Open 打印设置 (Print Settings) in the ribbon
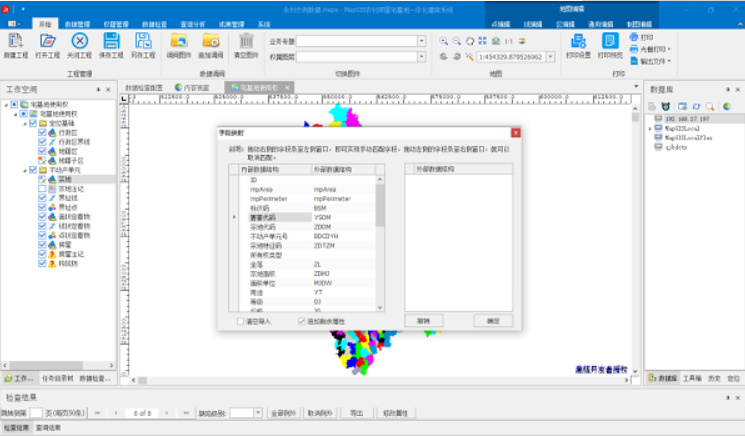This screenshot has width=745, height=436. pyautogui.click(x=580, y=44)
